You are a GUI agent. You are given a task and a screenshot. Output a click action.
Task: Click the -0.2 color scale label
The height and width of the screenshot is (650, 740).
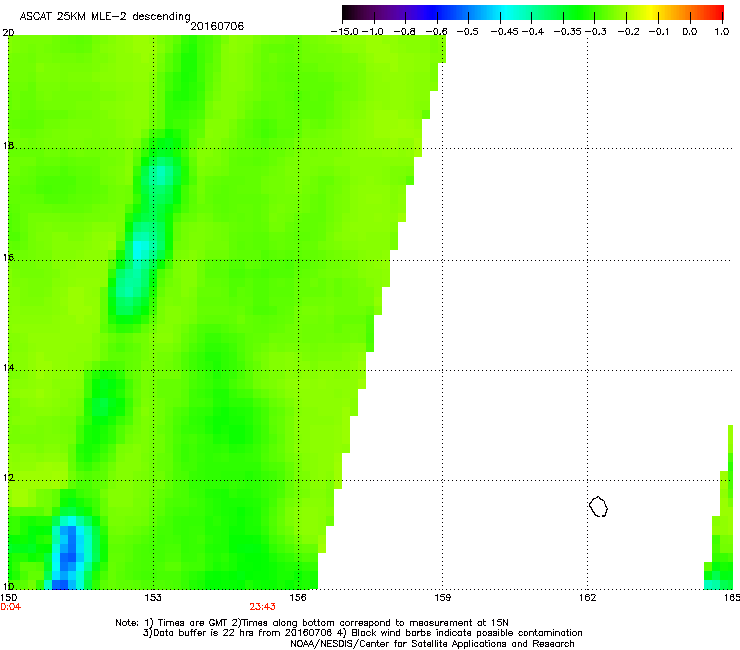click(629, 32)
